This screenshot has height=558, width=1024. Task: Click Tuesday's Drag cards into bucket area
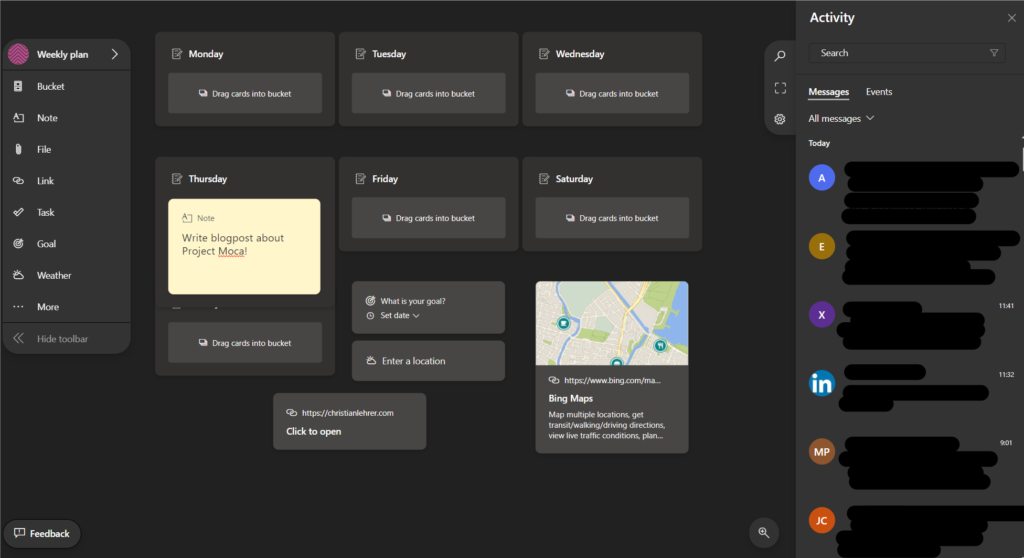tap(428, 93)
